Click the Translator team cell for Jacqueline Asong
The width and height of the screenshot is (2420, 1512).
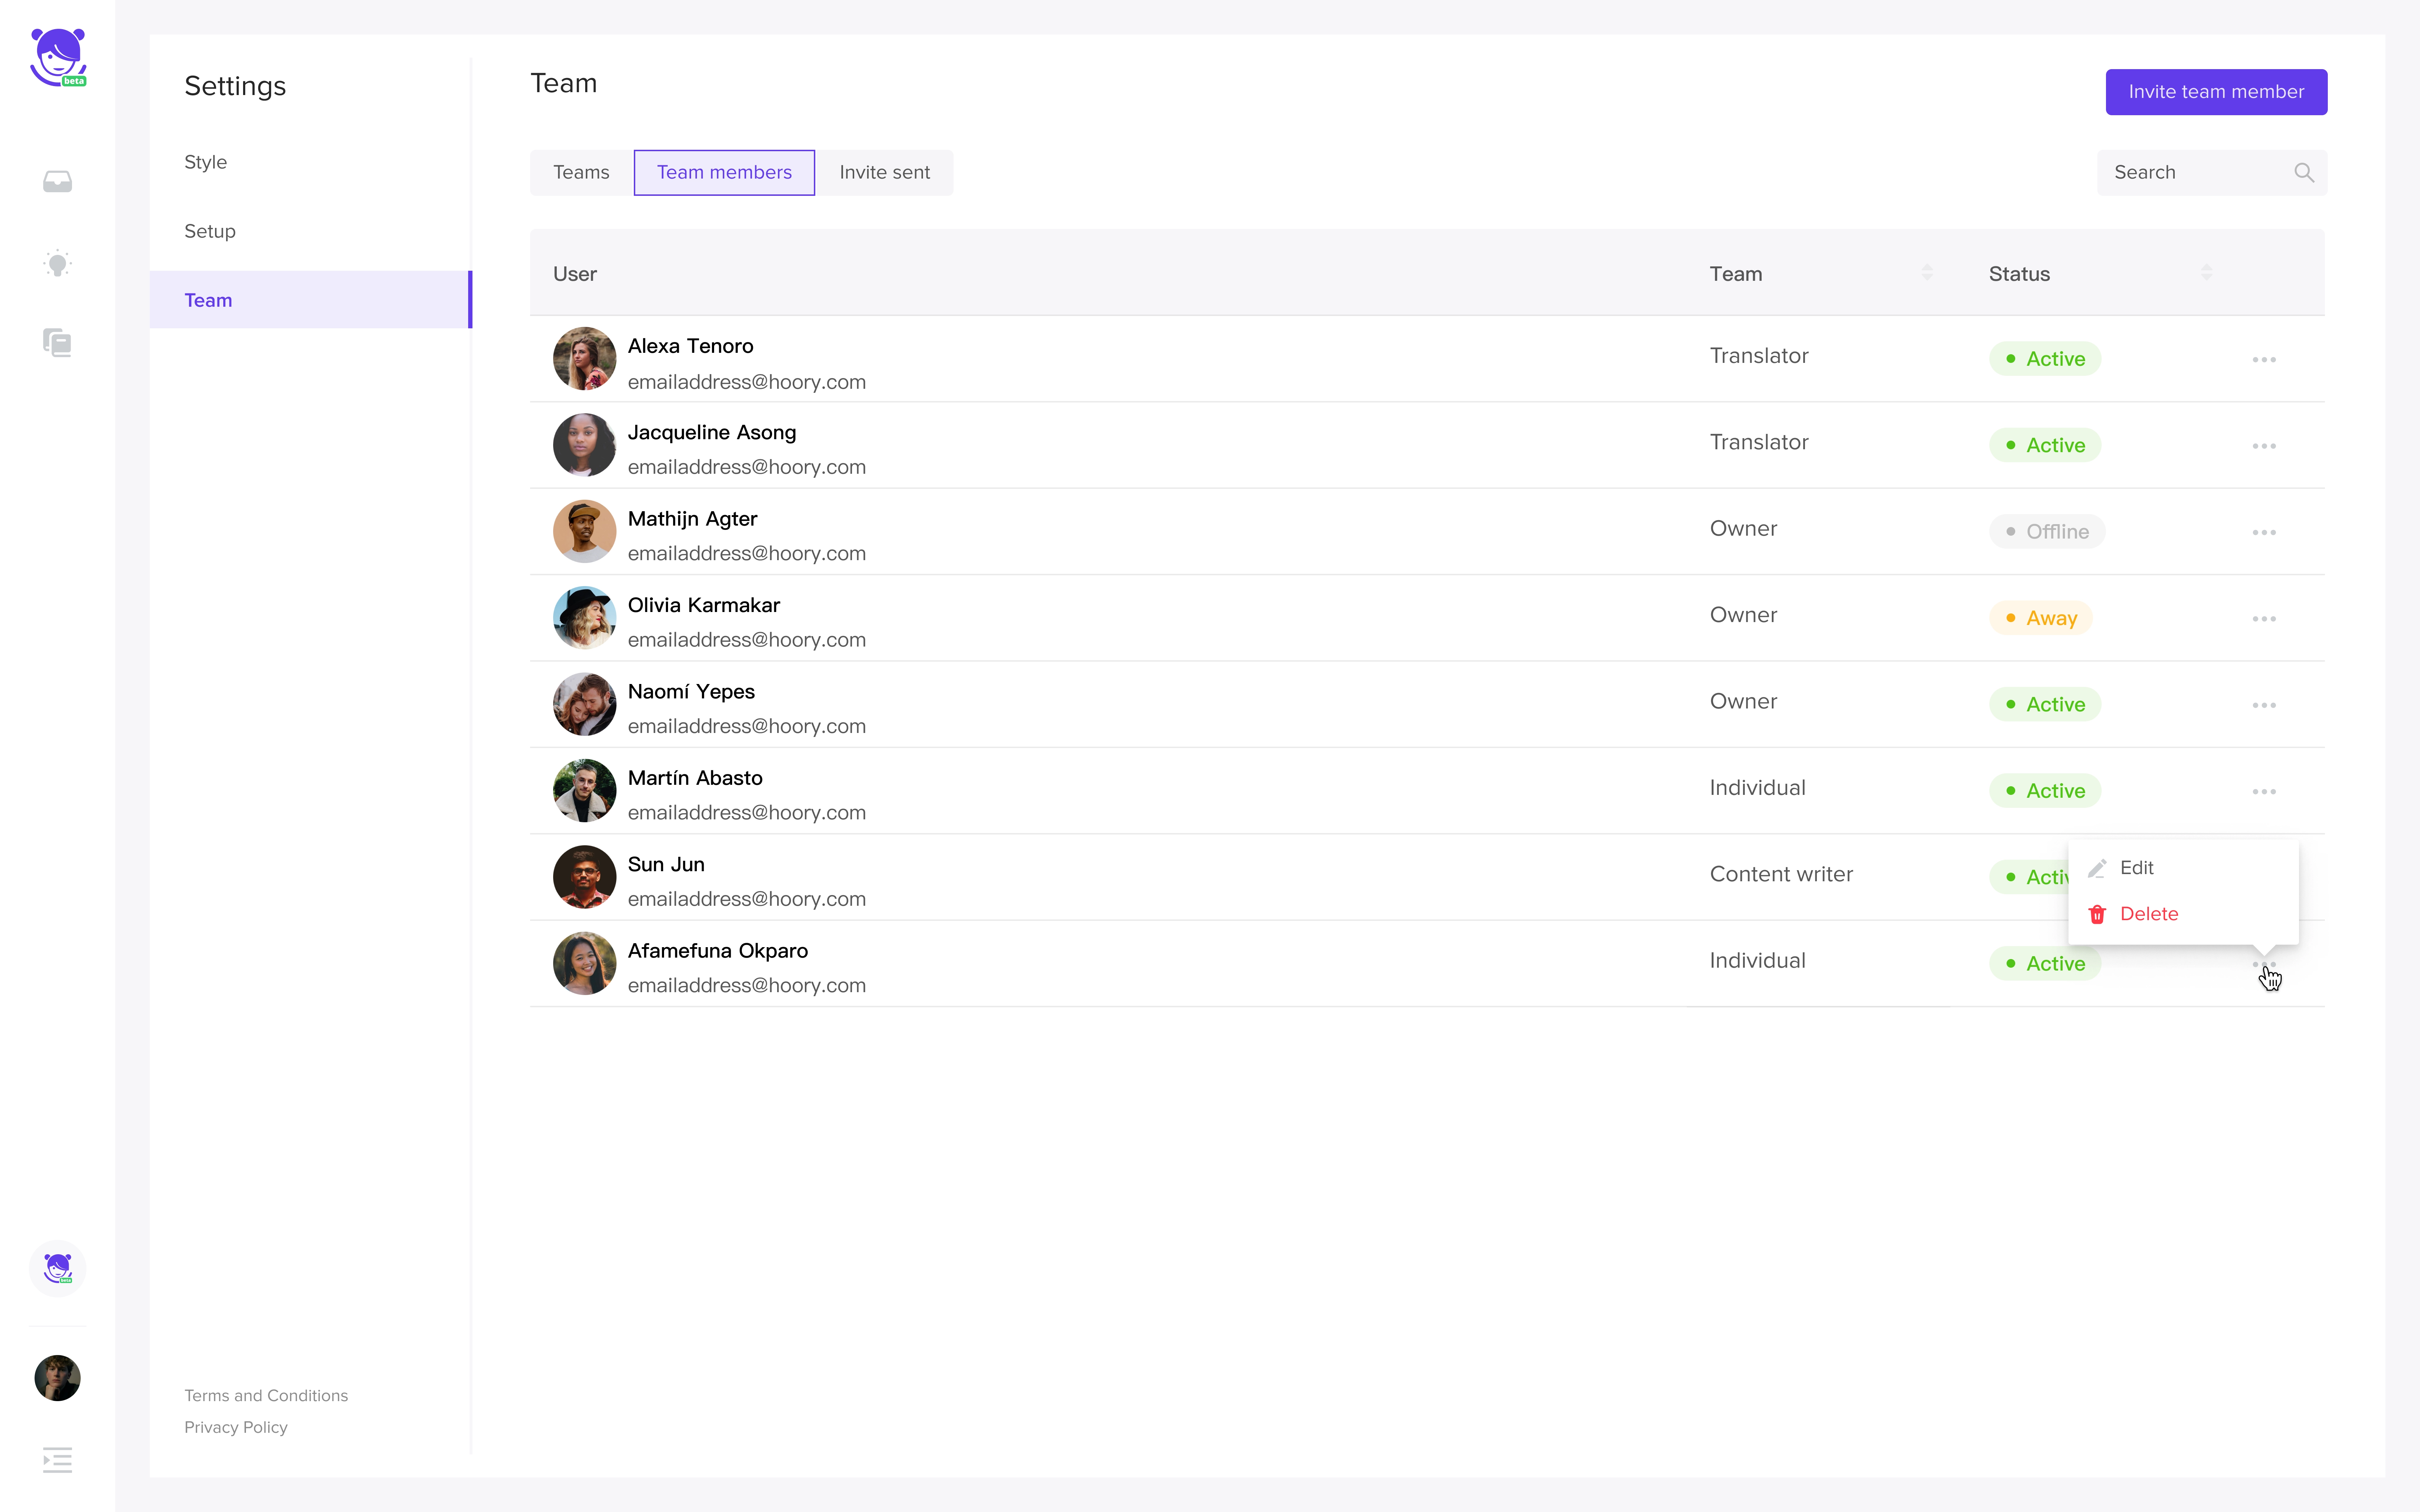pos(1759,442)
